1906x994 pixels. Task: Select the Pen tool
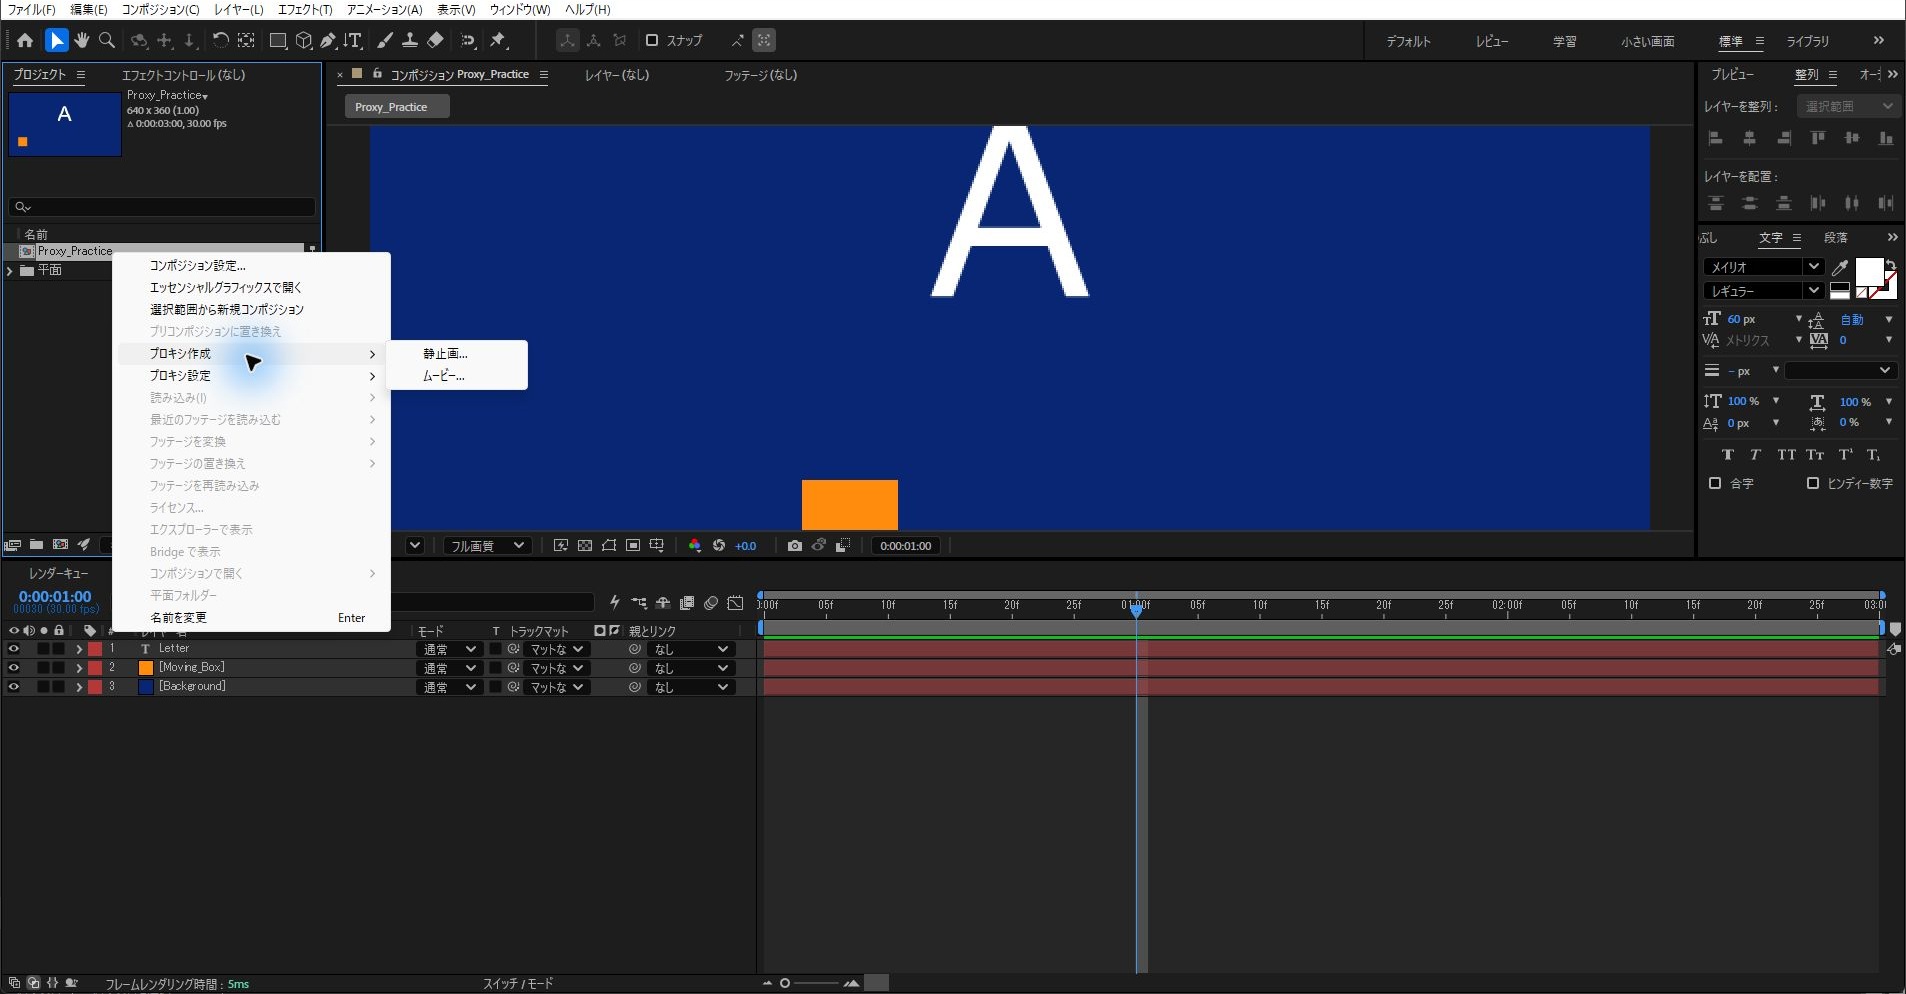(328, 40)
